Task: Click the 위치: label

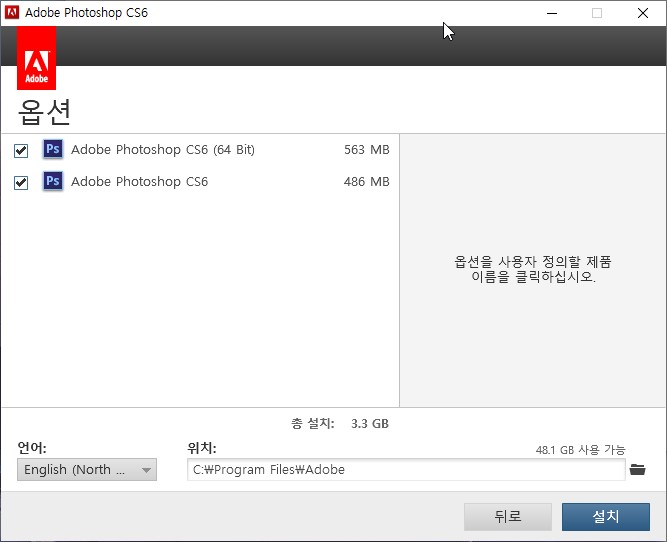Action: coord(202,448)
